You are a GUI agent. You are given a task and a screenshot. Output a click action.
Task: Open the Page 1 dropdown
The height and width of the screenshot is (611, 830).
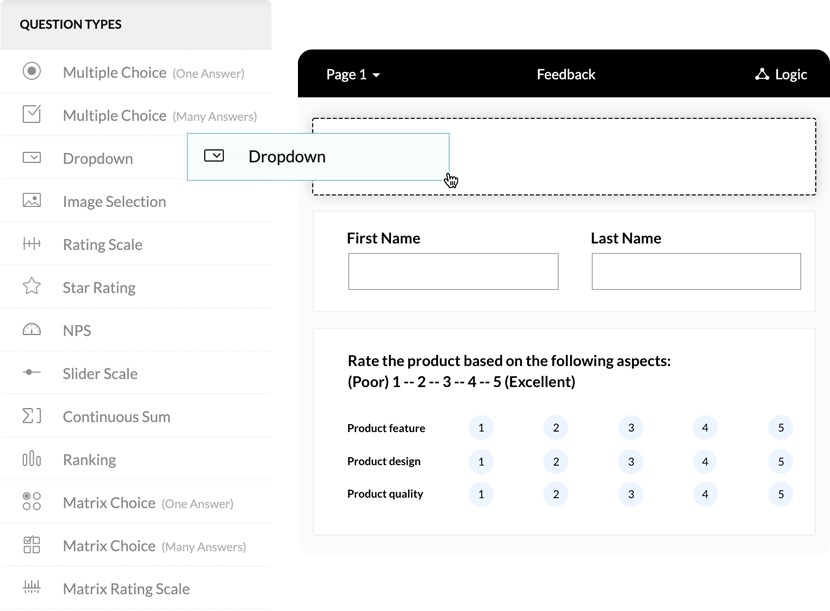click(353, 74)
